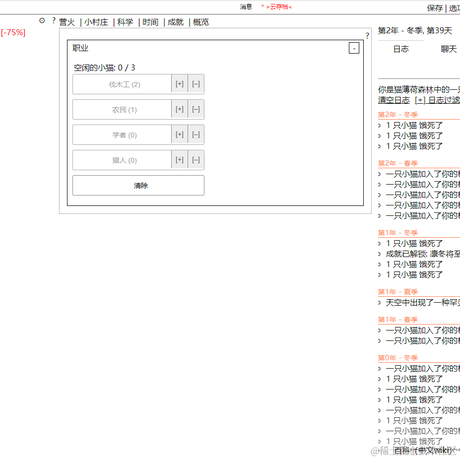The width and height of the screenshot is (460, 460).
Task: Click the 第1年 - 冬季 log heading
Action: (x=398, y=233)
